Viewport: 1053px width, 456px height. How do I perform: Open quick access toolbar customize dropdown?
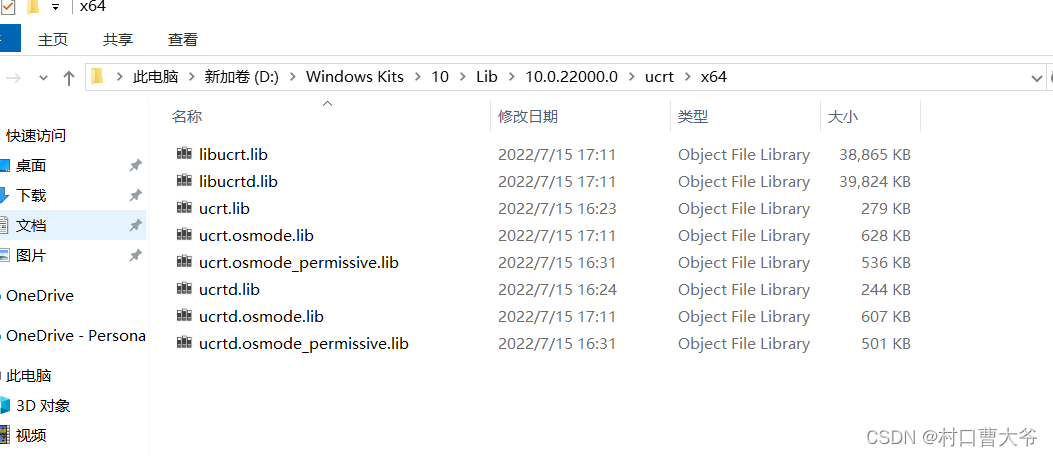[54, 7]
